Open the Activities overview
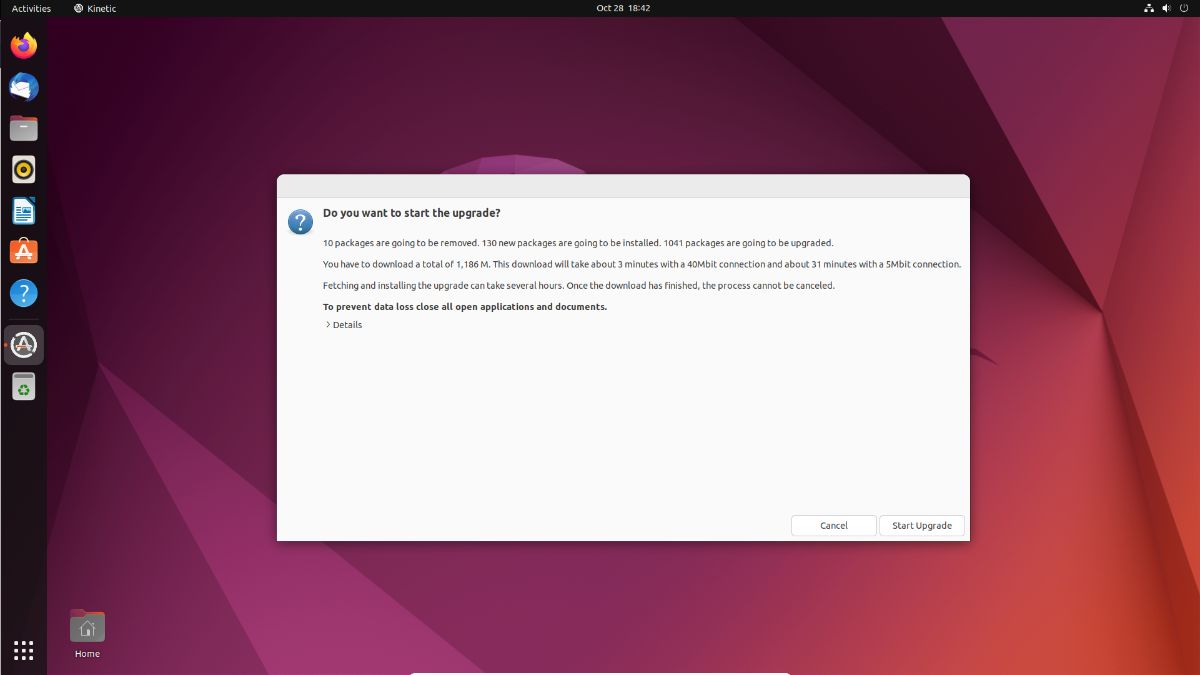 click(30, 8)
